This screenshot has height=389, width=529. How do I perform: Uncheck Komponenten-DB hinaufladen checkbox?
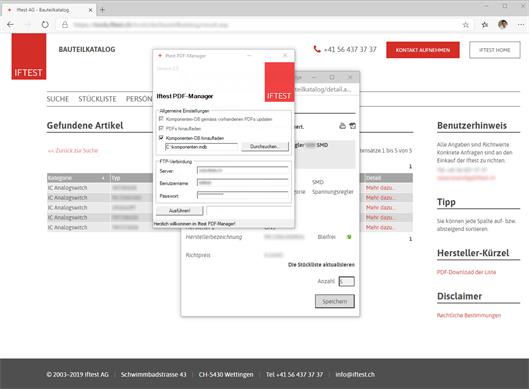click(x=161, y=138)
